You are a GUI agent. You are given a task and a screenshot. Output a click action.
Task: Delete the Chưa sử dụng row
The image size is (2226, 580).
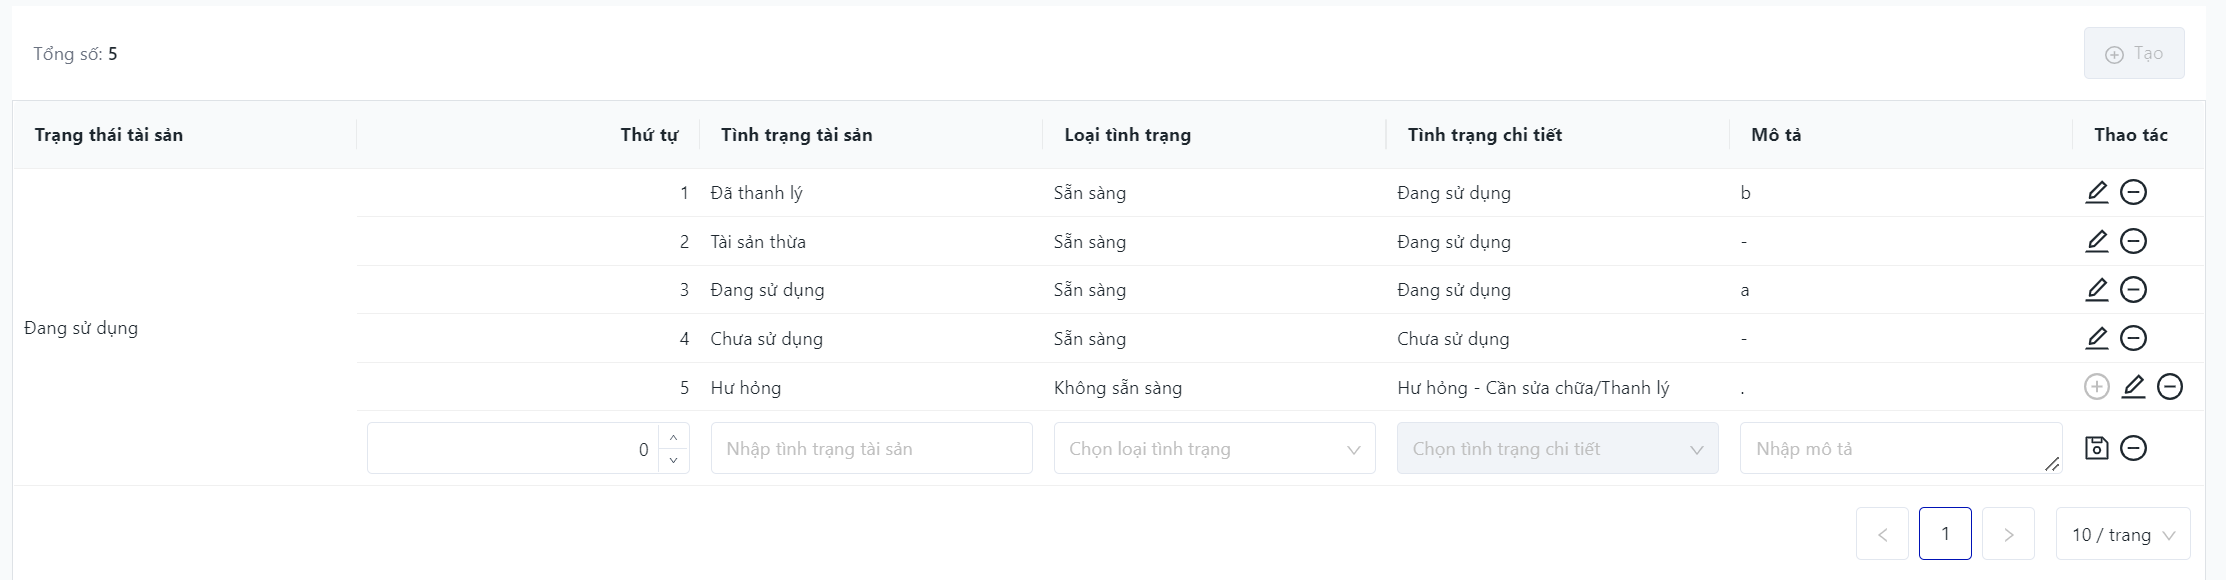point(2133,338)
